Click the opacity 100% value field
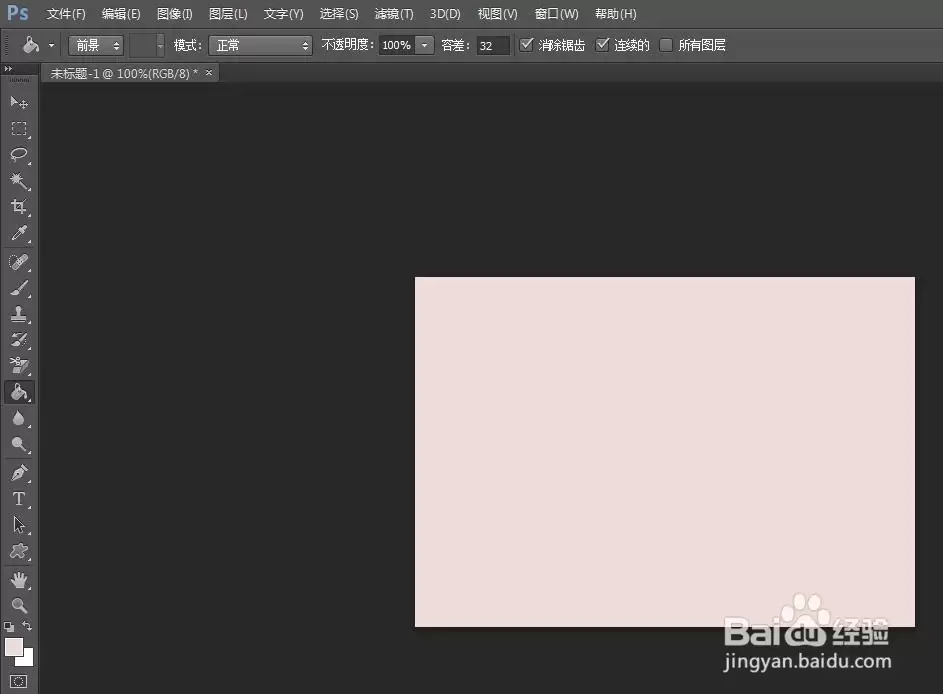 pyautogui.click(x=396, y=45)
